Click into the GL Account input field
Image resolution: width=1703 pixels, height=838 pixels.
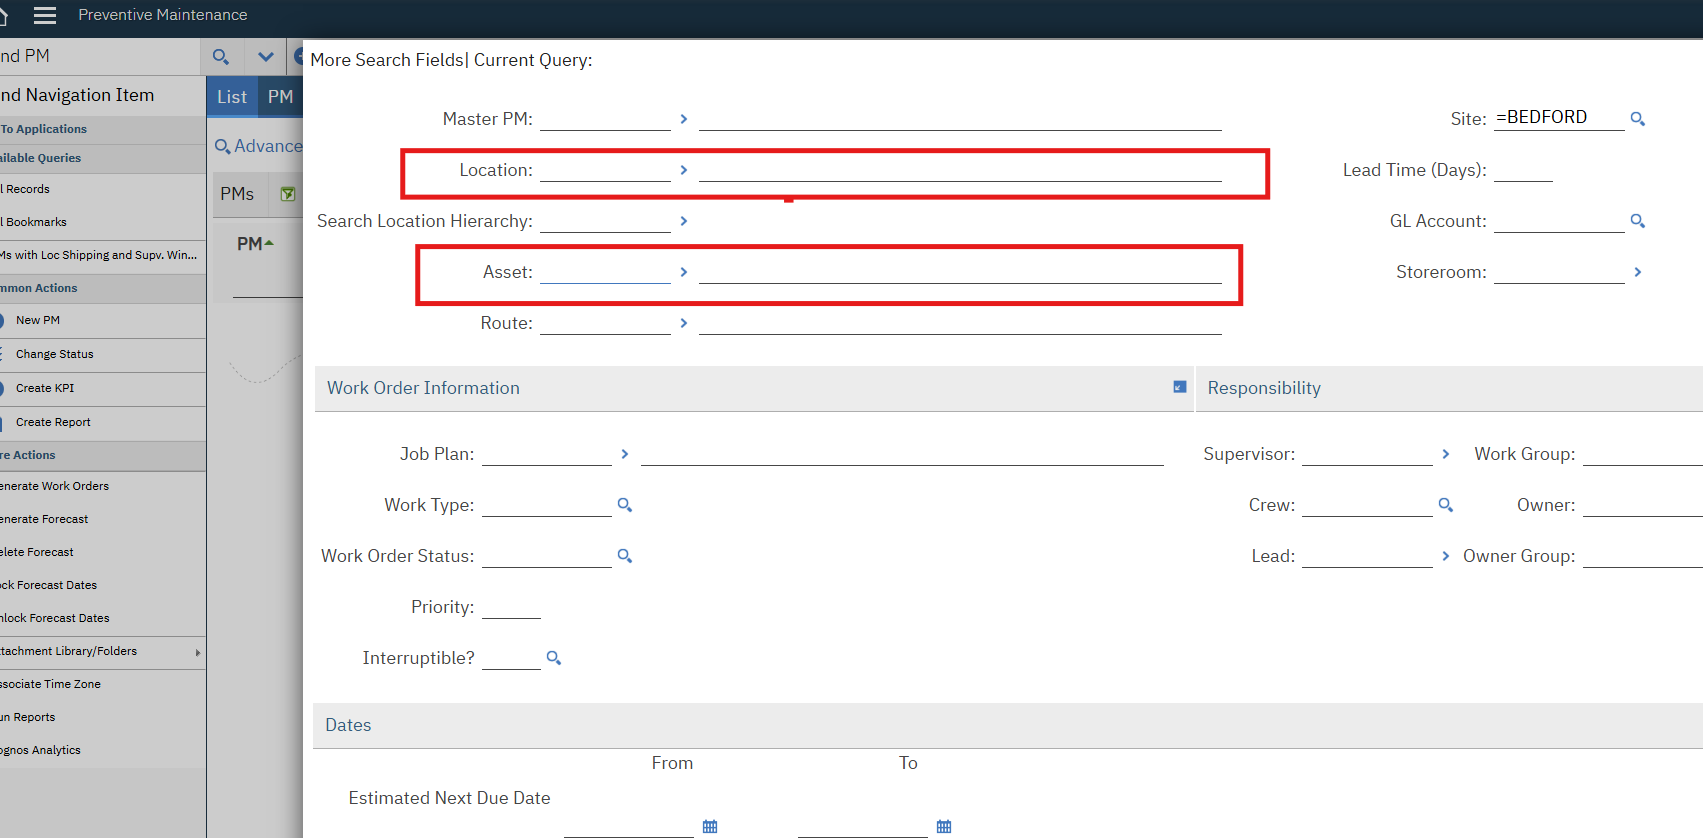[1559, 221]
